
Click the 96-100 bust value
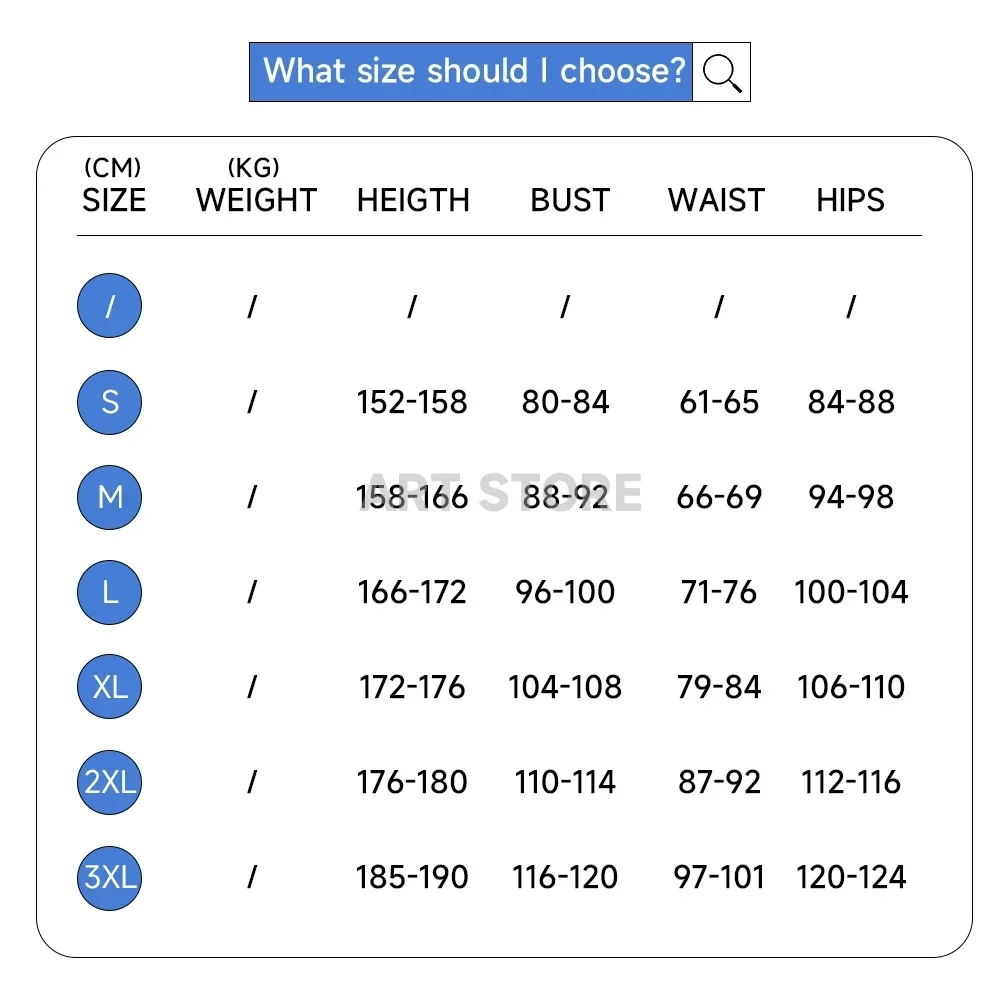[565, 592]
